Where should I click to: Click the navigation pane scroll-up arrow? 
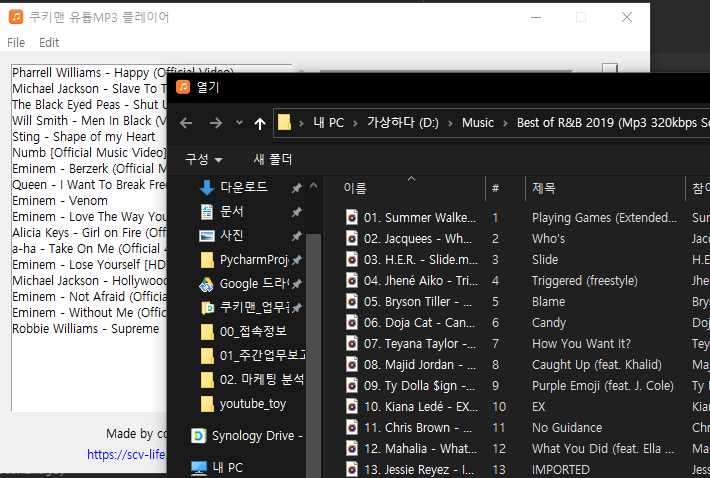coord(313,186)
